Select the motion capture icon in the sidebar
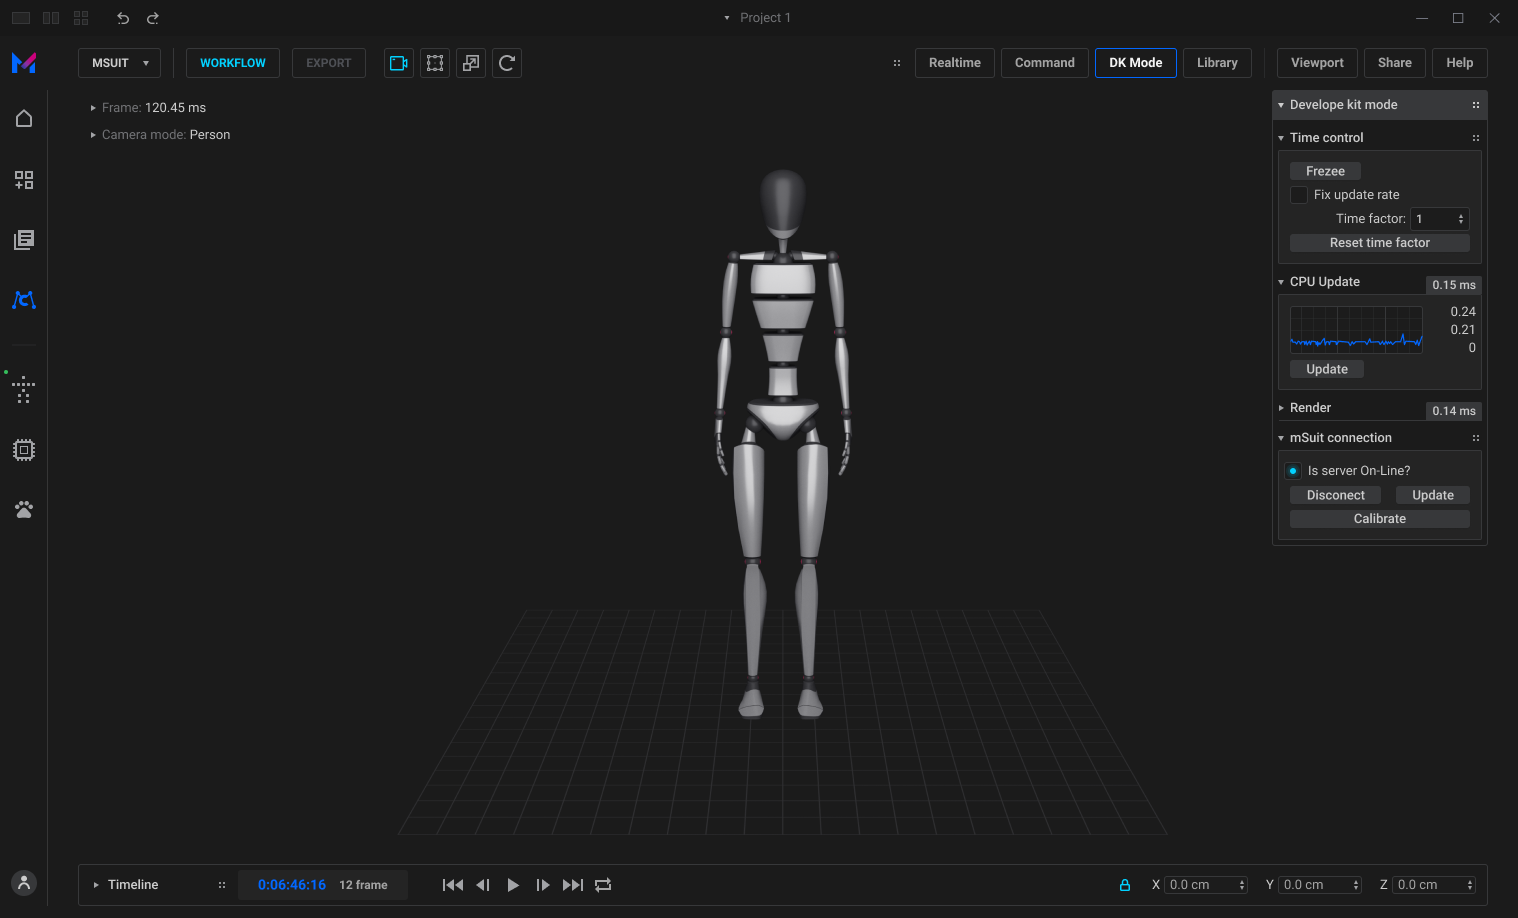Viewport: 1518px width, 918px height. pos(23,300)
